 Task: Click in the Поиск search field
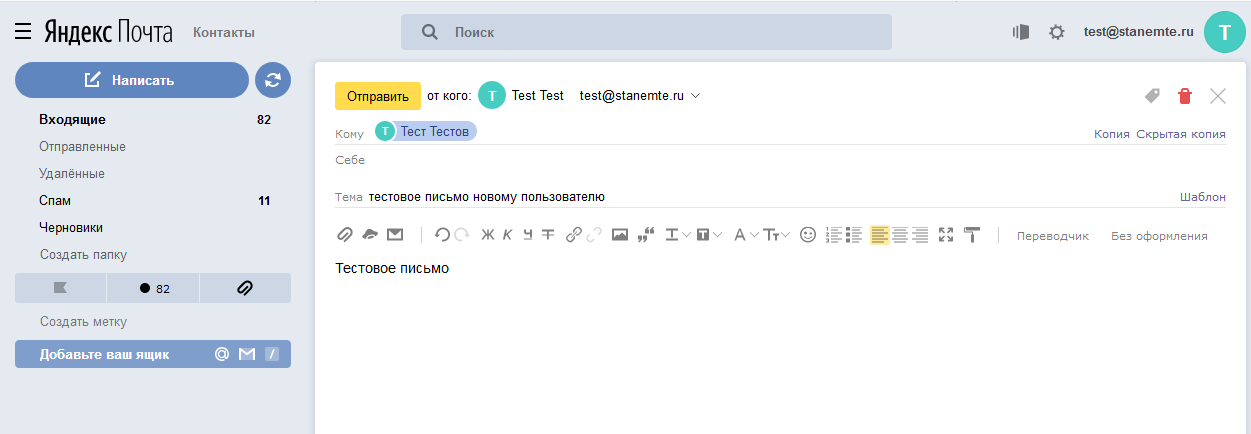coord(660,32)
